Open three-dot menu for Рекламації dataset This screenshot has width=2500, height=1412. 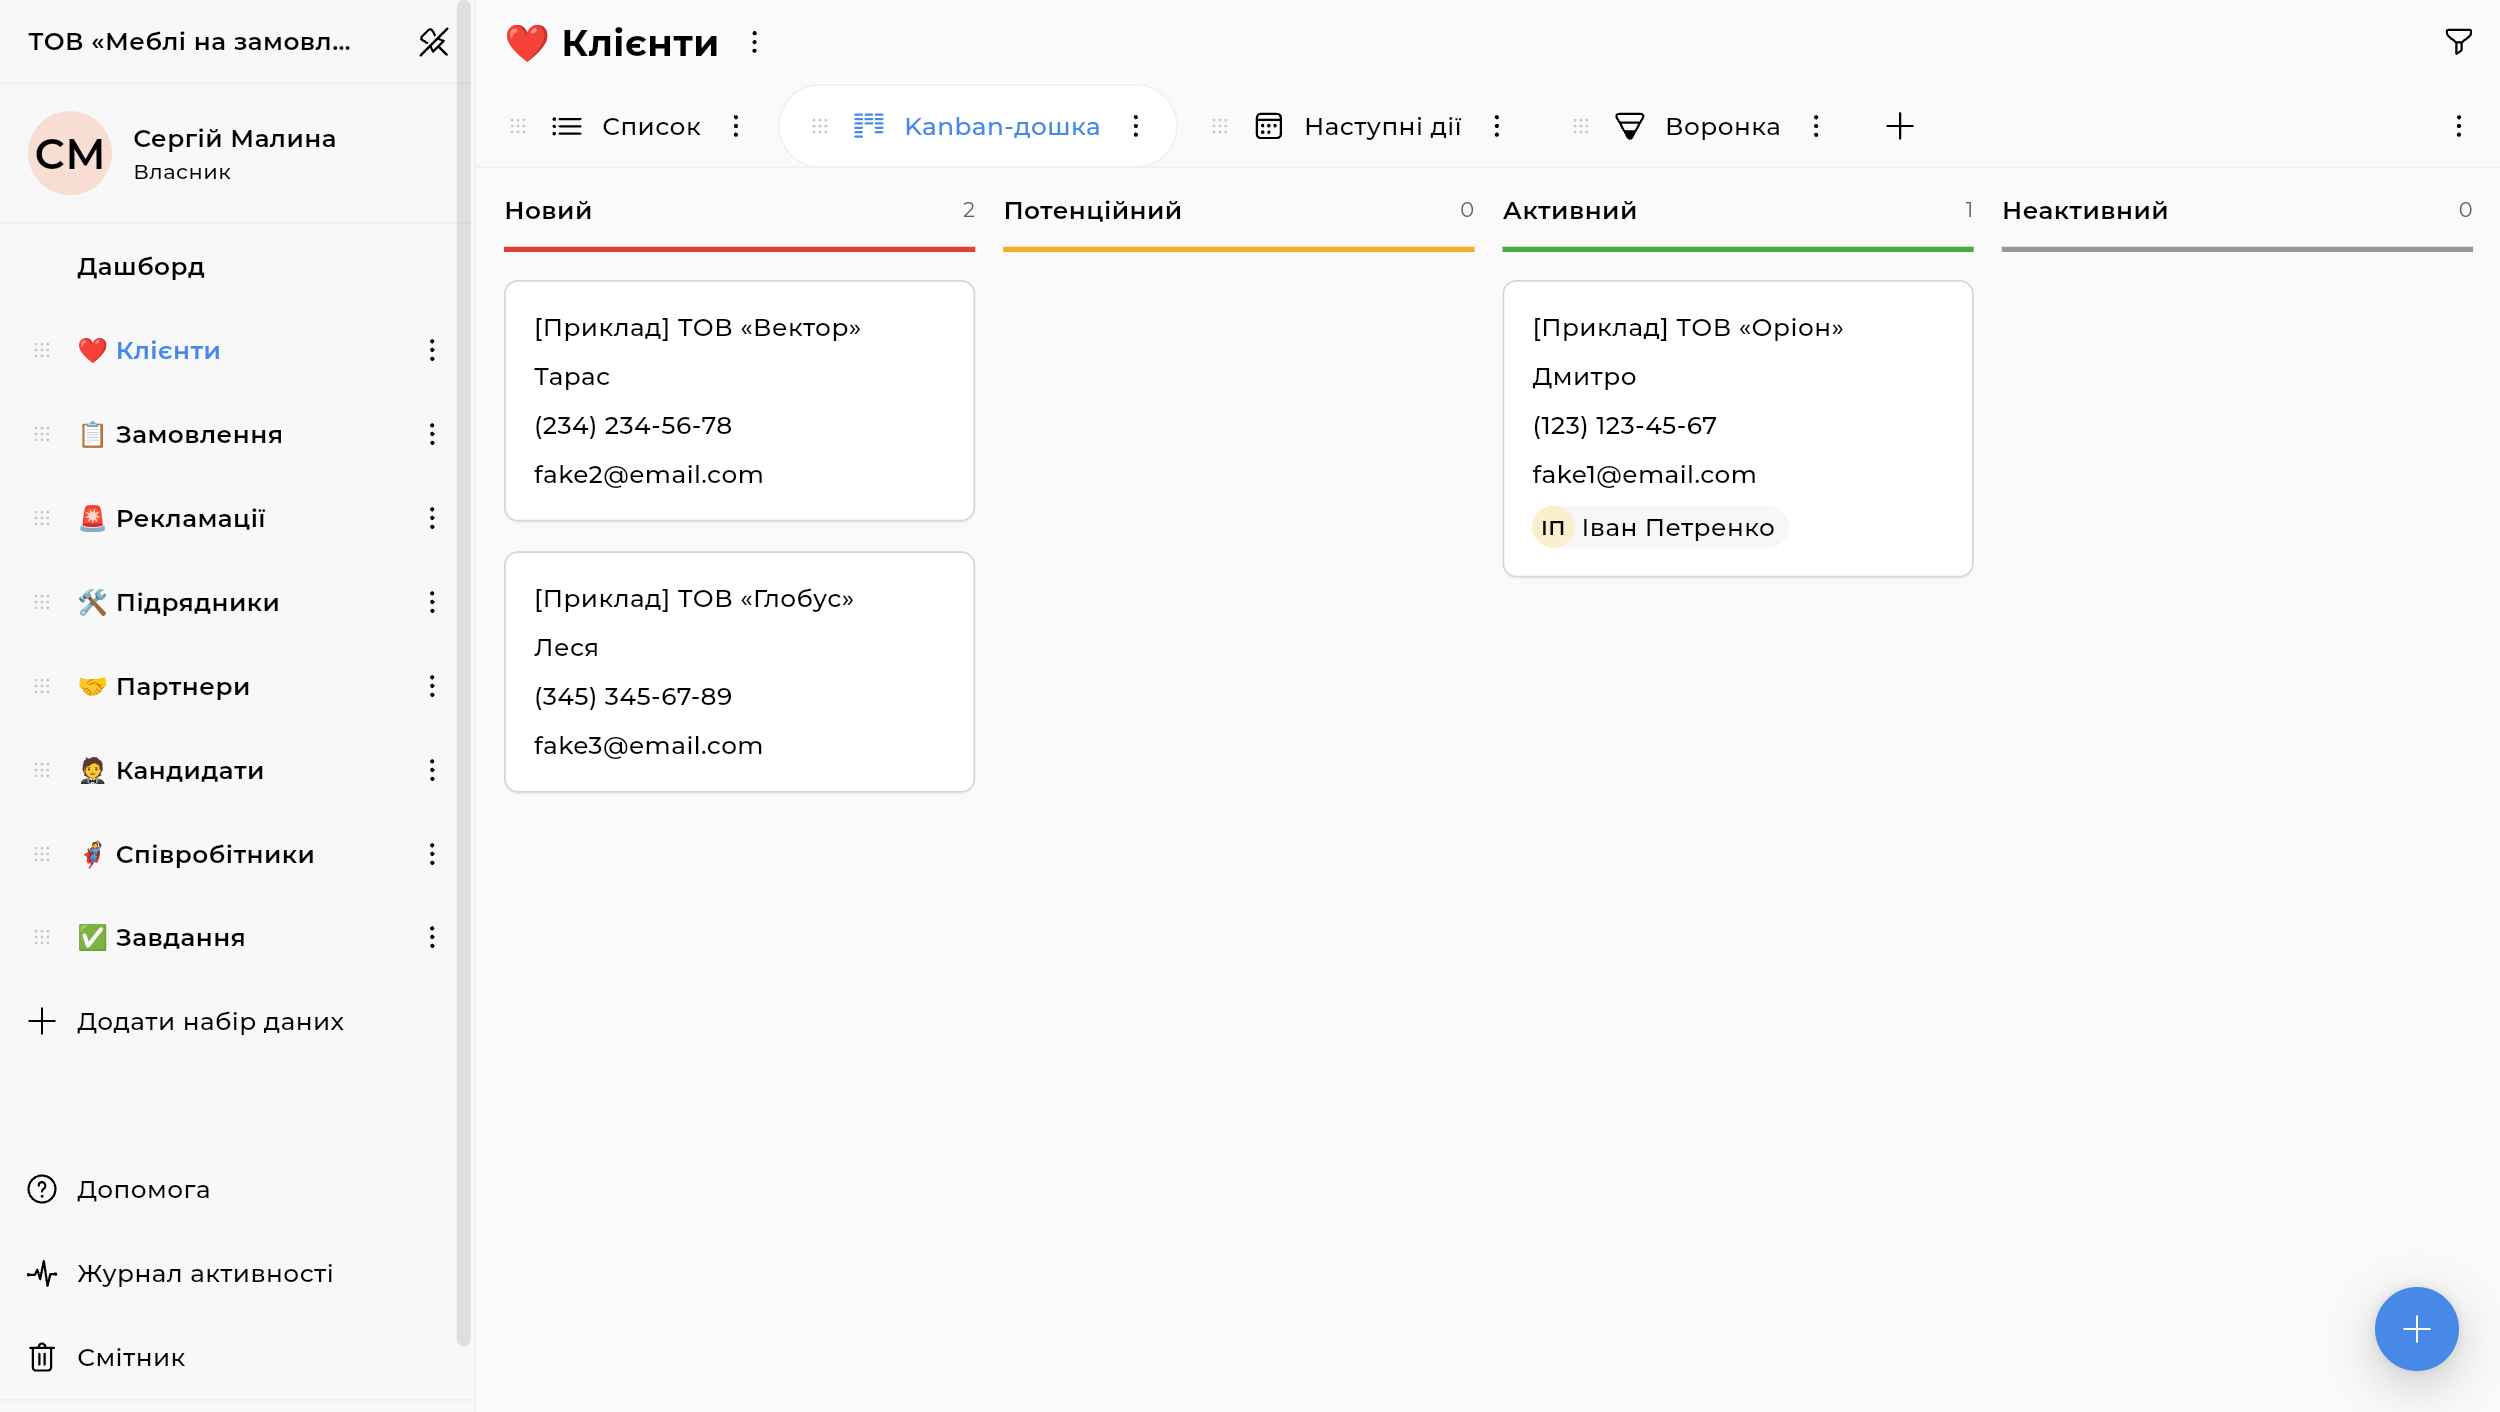432,518
